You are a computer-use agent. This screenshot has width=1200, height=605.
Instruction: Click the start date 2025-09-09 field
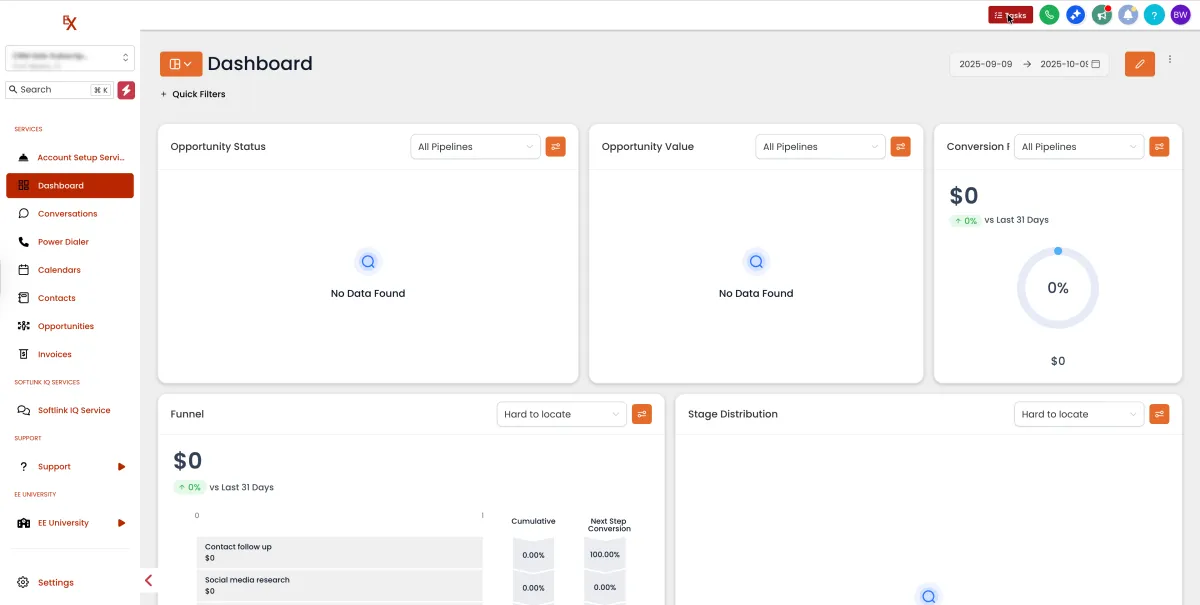986,64
